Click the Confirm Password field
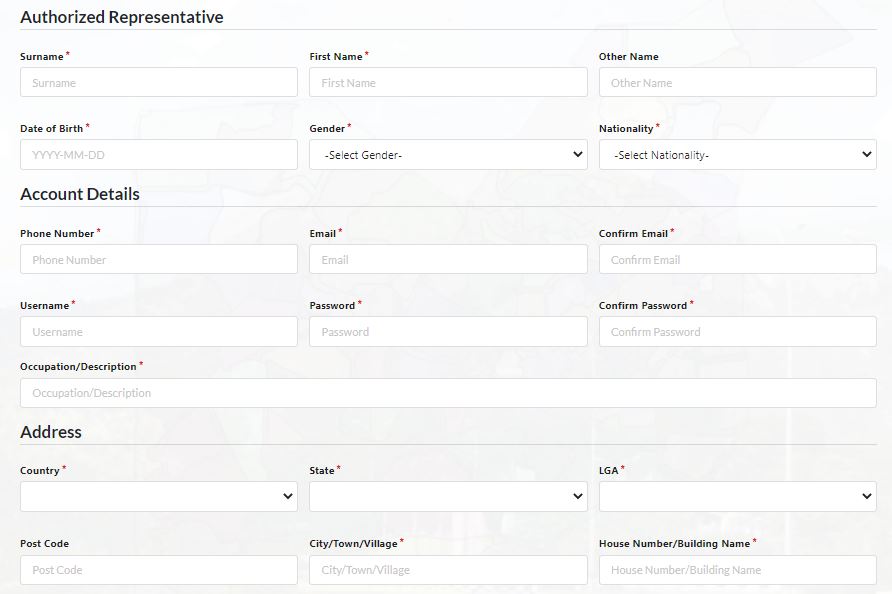892x594 pixels. coord(737,331)
